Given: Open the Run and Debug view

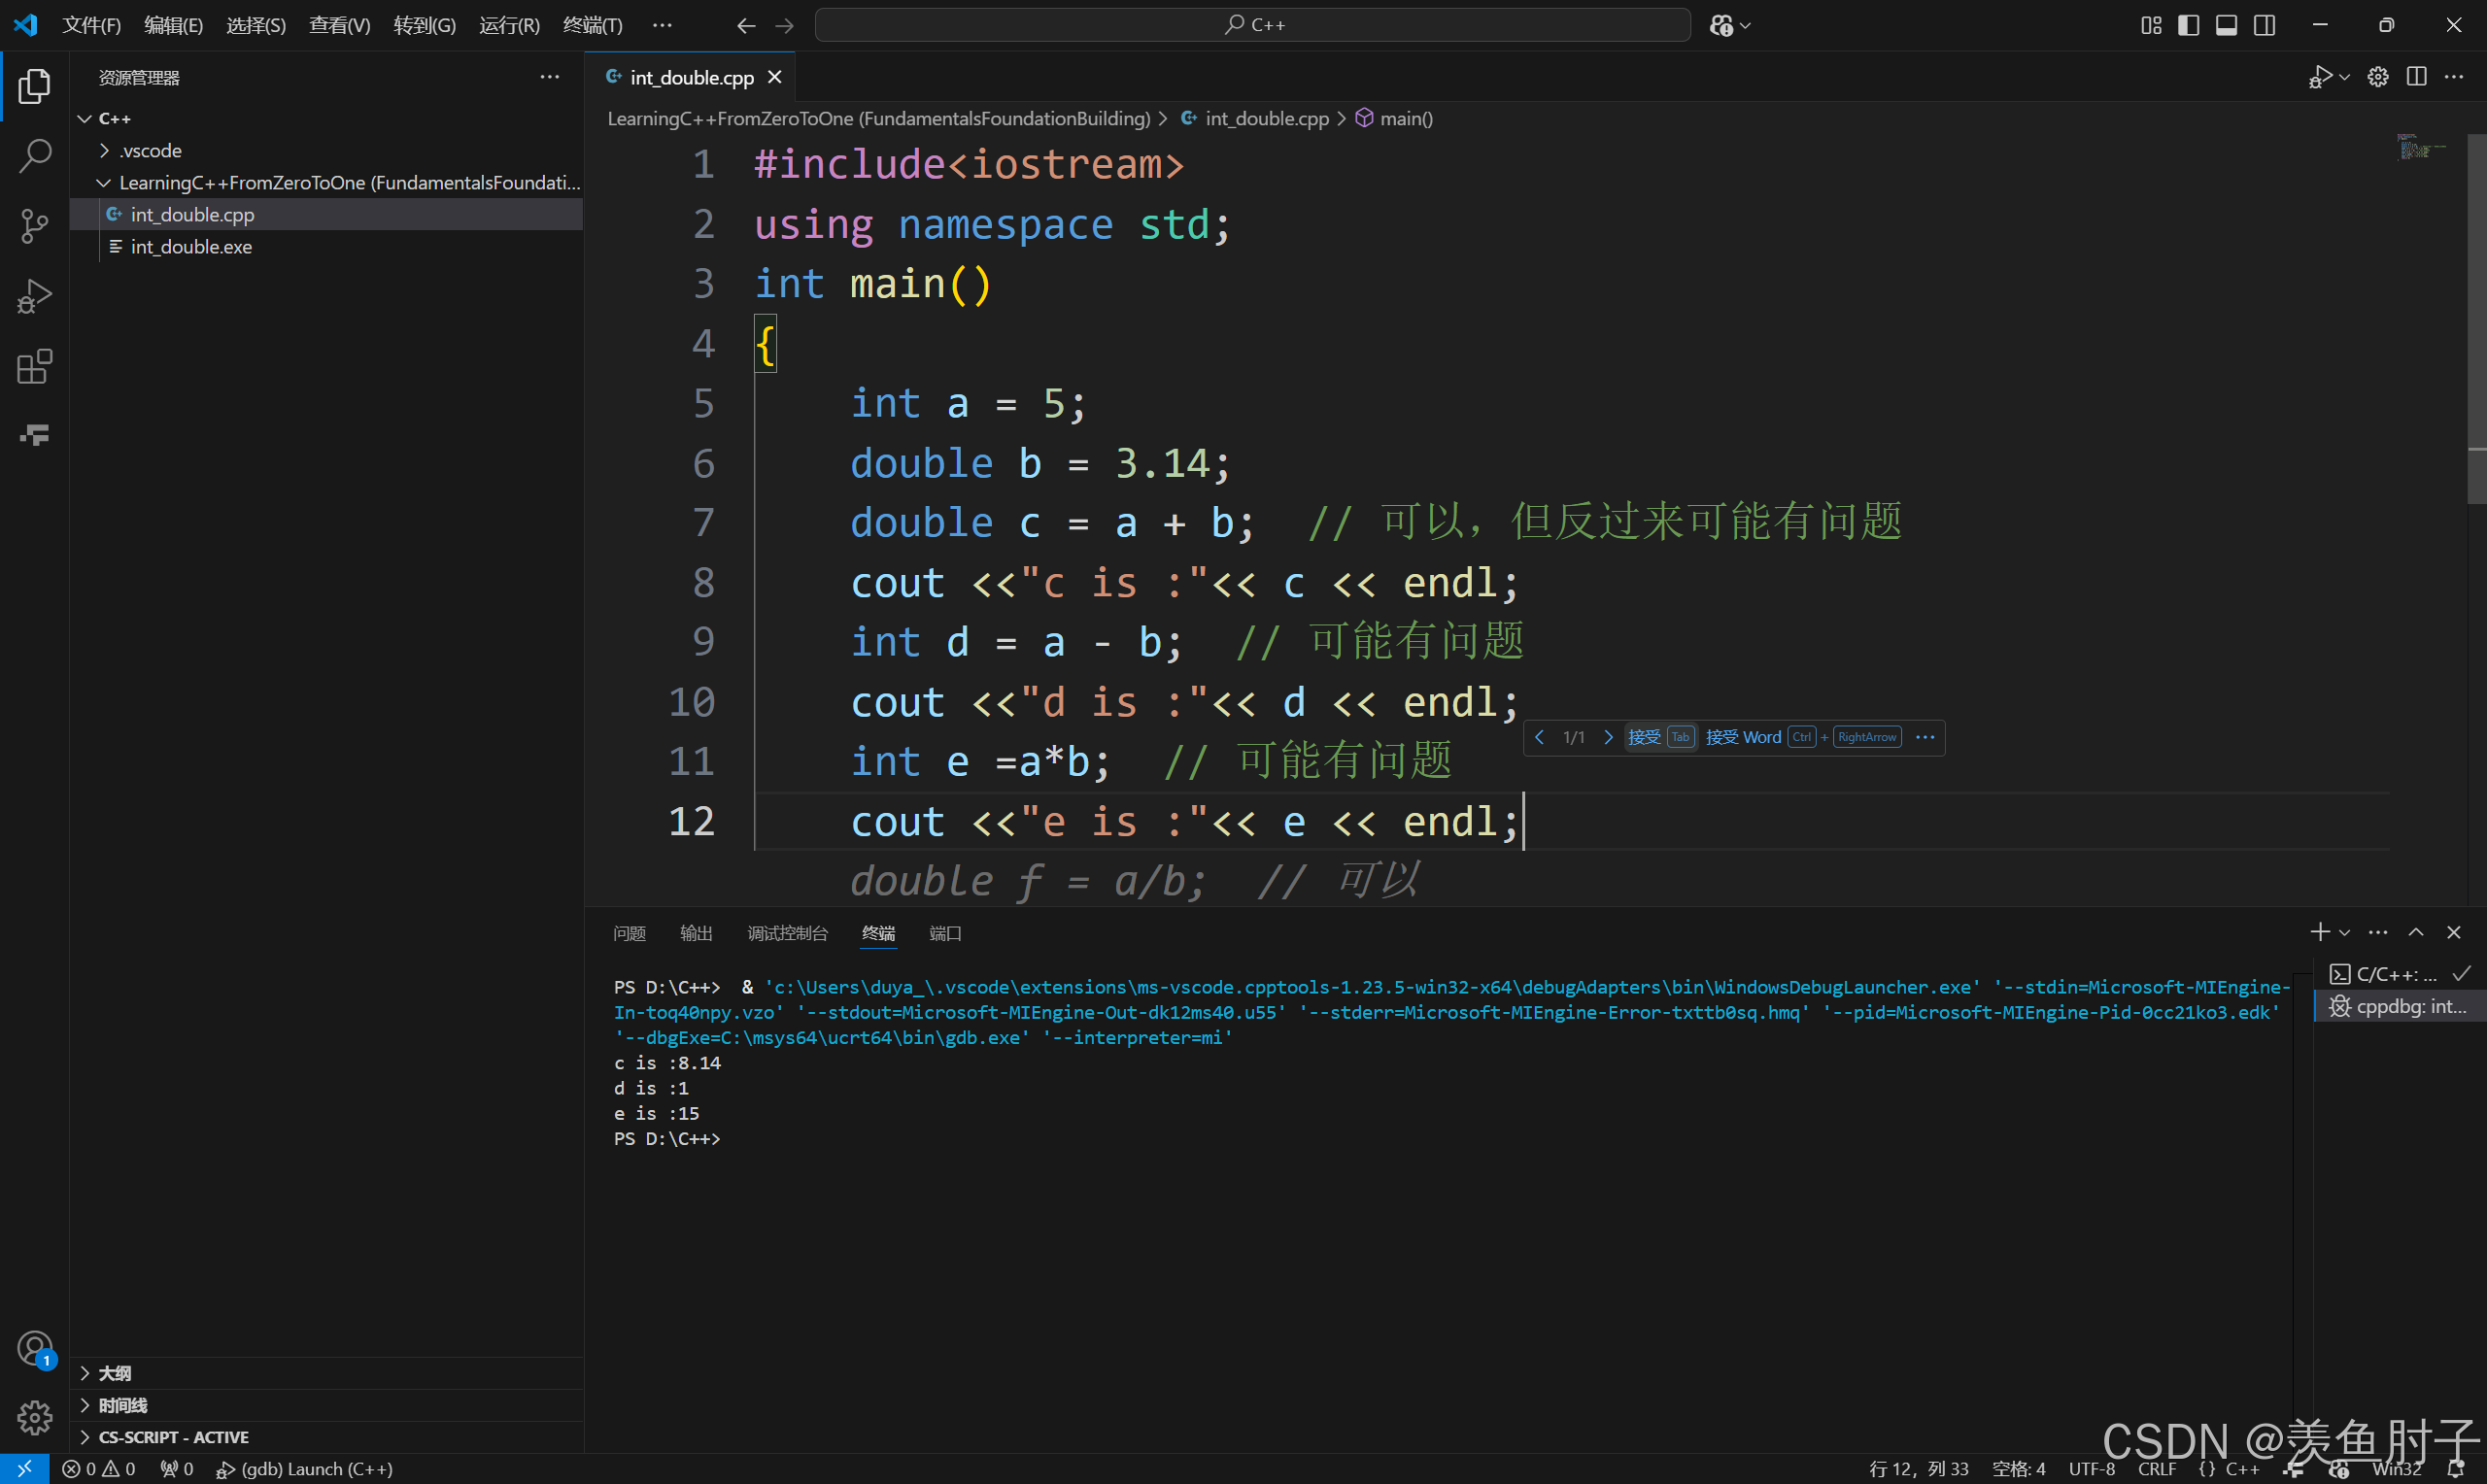Looking at the screenshot, I should click(35, 297).
